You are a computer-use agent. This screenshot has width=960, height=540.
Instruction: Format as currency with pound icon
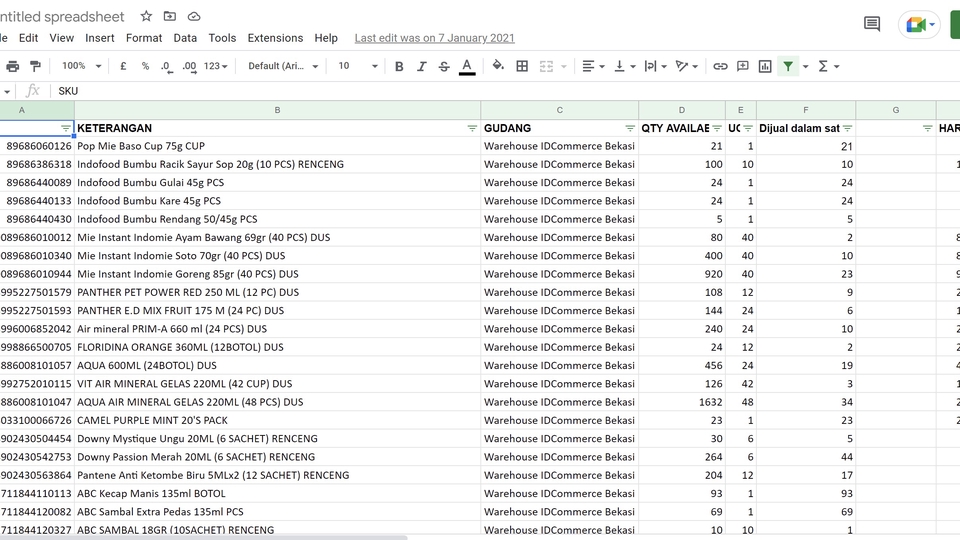(x=123, y=66)
